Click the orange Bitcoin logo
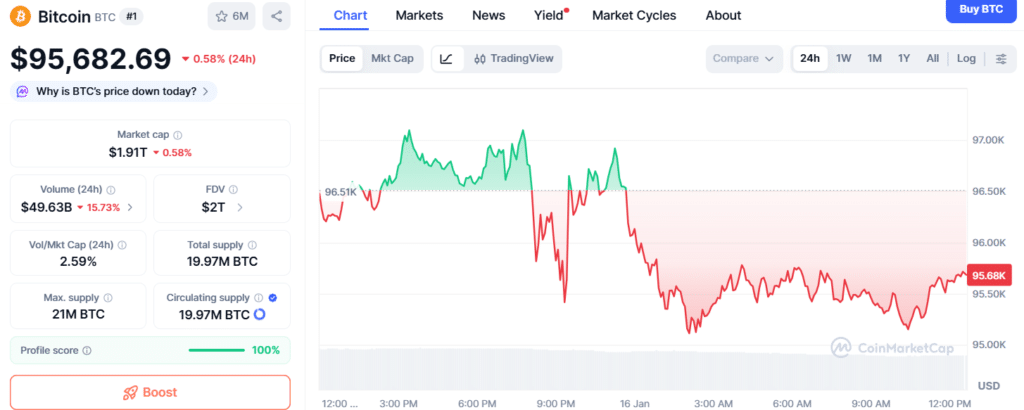1024x410 pixels. click(x=19, y=16)
